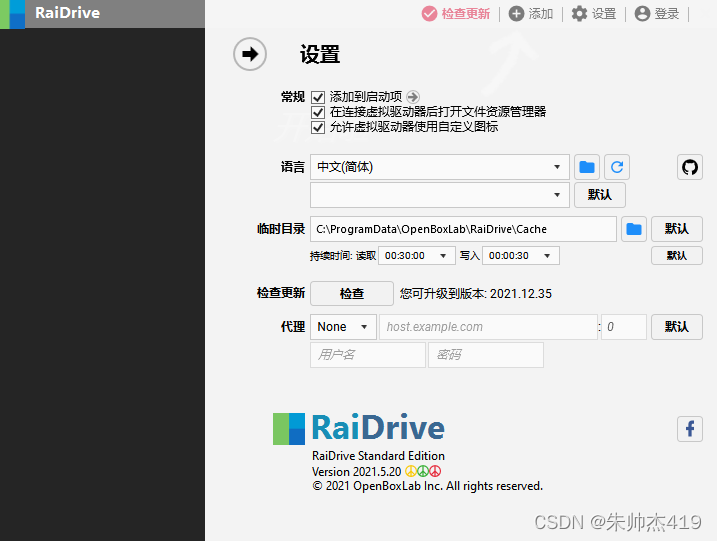Click the 设置 page heading
Viewport: 717px width, 541px height.
pyautogui.click(x=320, y=54)
